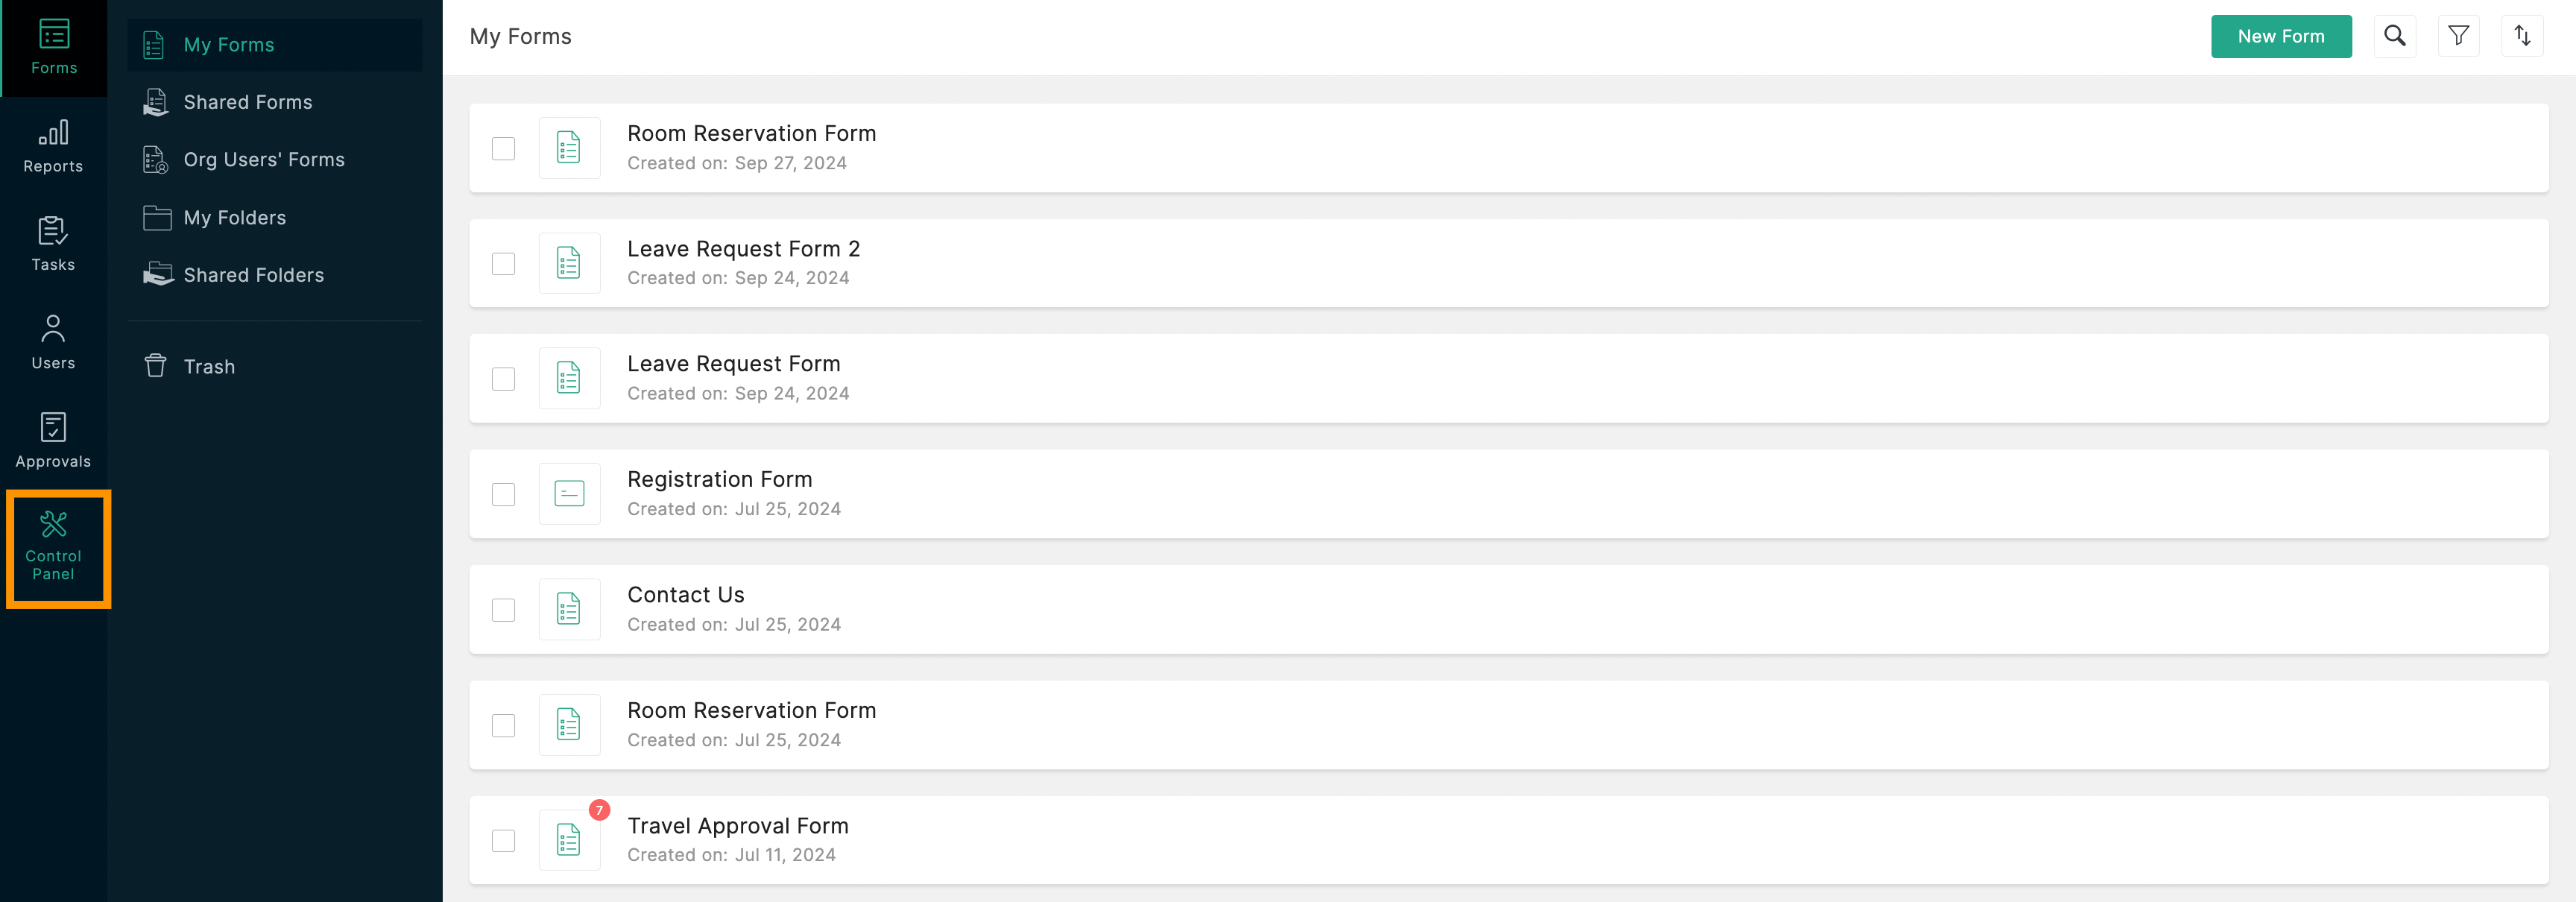Open the Contact Us form

tap(685, 595)
